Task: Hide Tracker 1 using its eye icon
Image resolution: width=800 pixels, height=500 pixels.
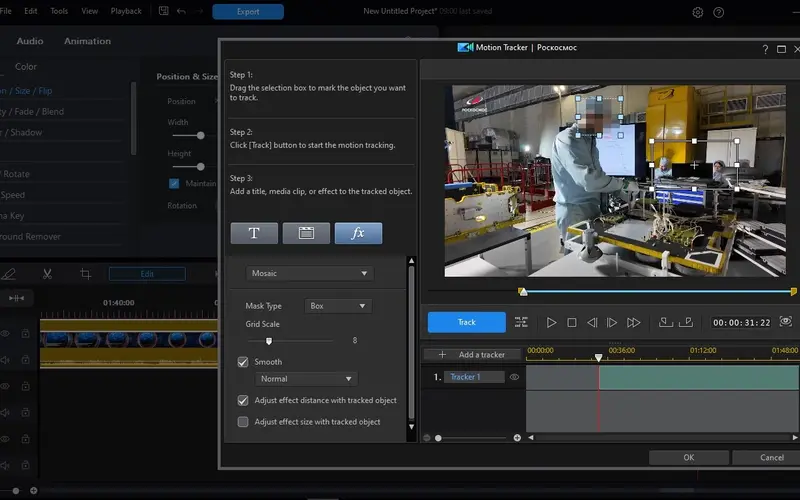Action: [x=515, y=377]
